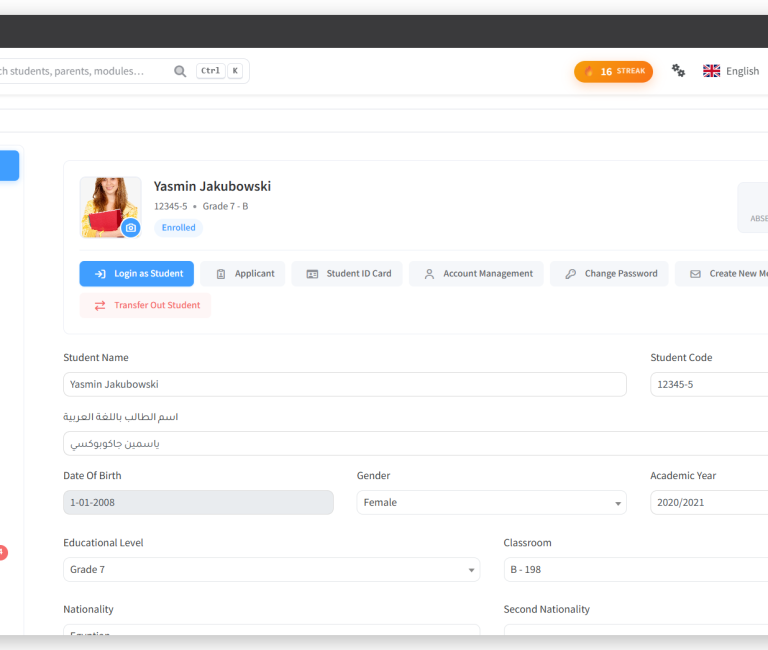768x650 pixels.
Task: Open Account Management
Action: (476, 274)
